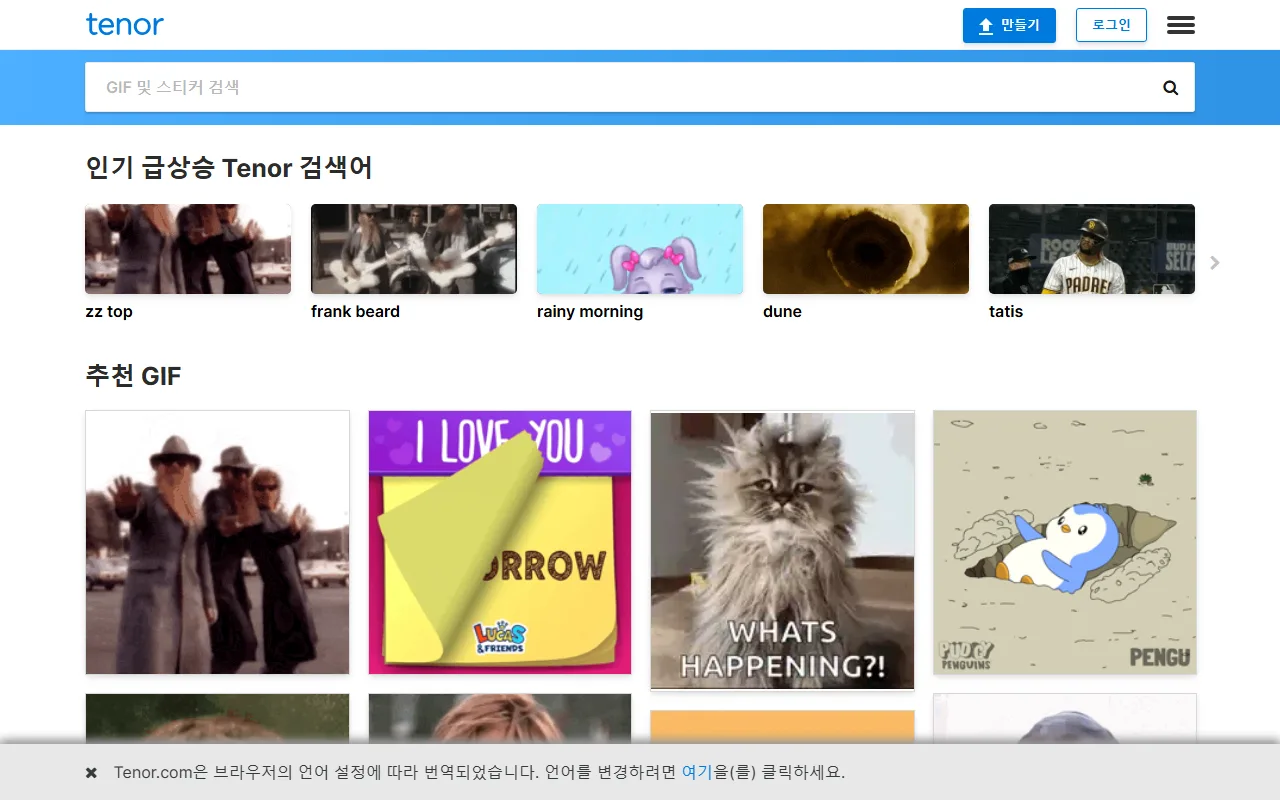Open the featured GIF of three men waving

[x=217, y=542]
